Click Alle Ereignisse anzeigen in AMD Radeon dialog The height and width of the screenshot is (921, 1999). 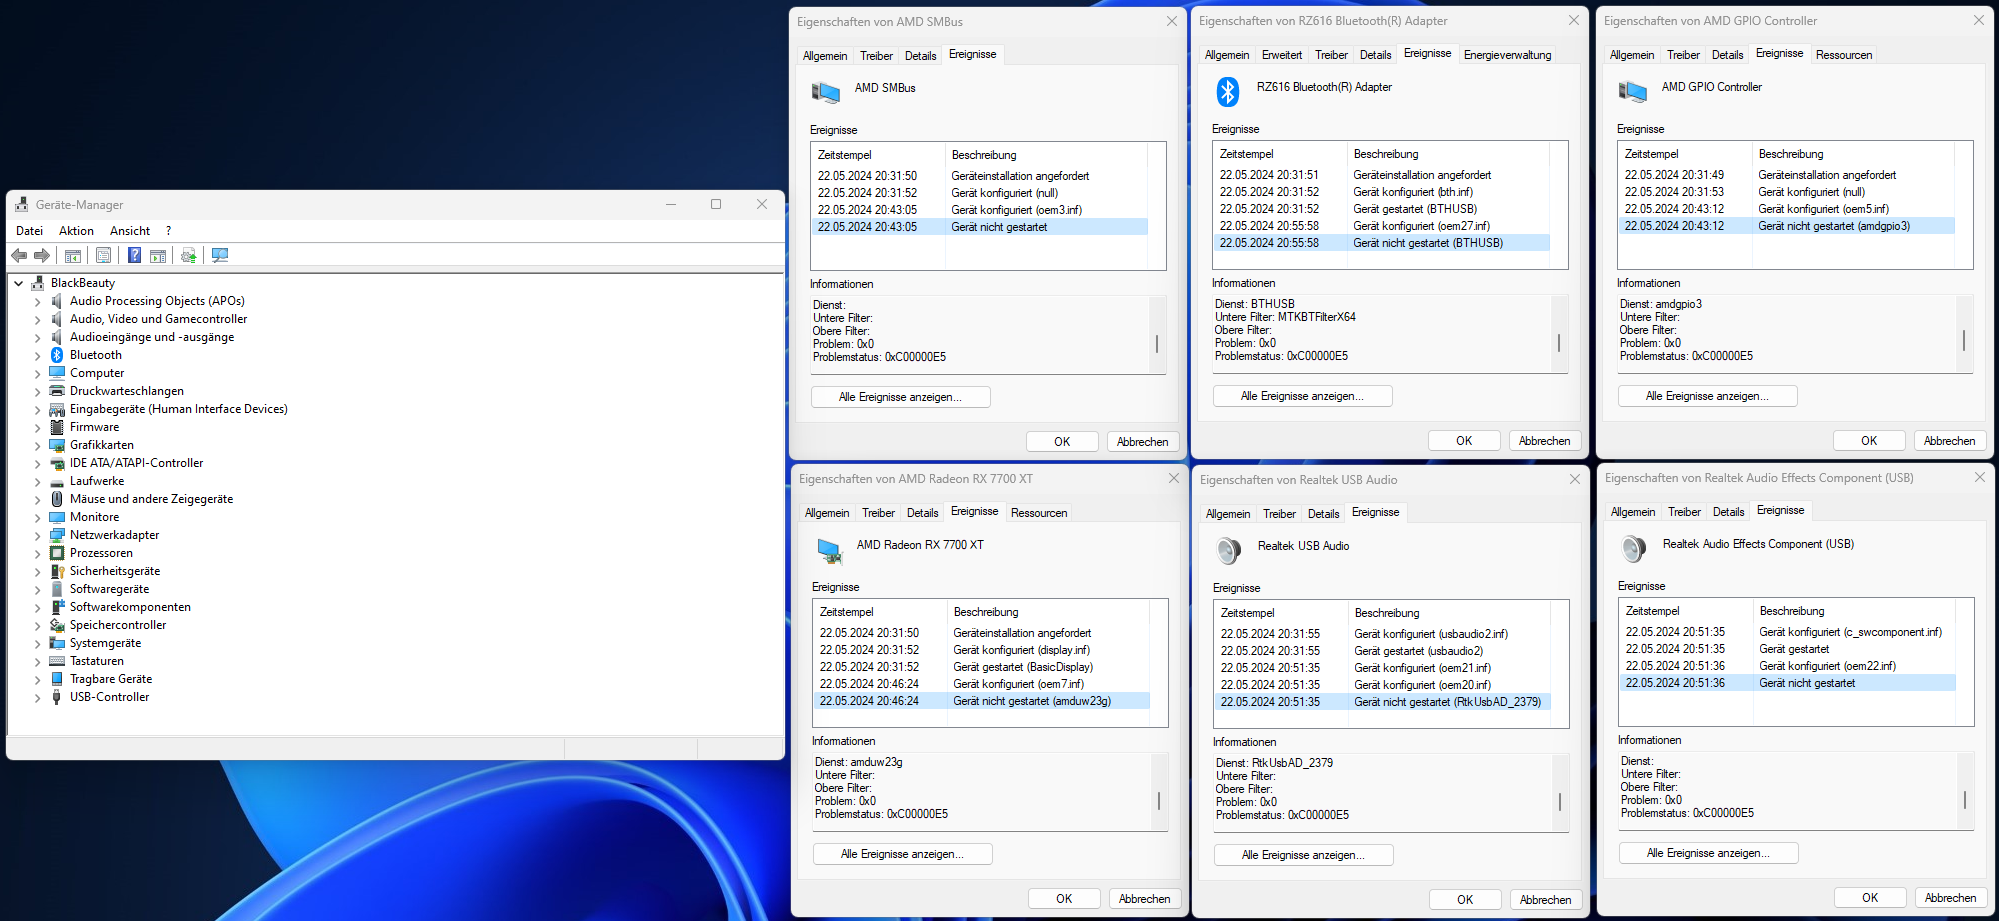(x=902, y=854)
